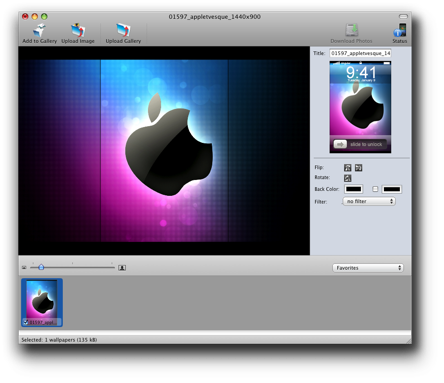Screen dimensions: 444x383
Task: Toggle the checkbox on the 01597_appl thumbnail
Action: [26, 322]
